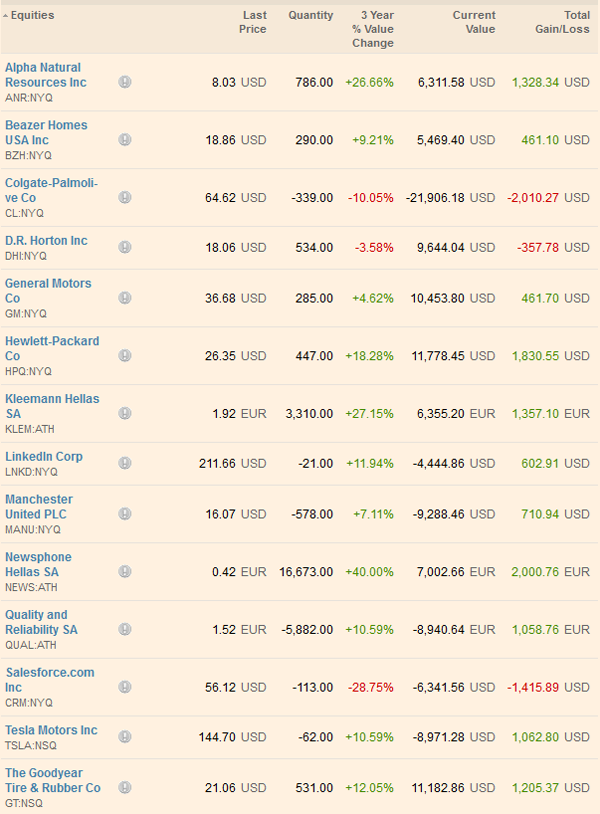Image resolution: width=600 pixels, height=814 pixels.
Task: Open the Quality and Reliability SA link
Action: tap(42, 622)
